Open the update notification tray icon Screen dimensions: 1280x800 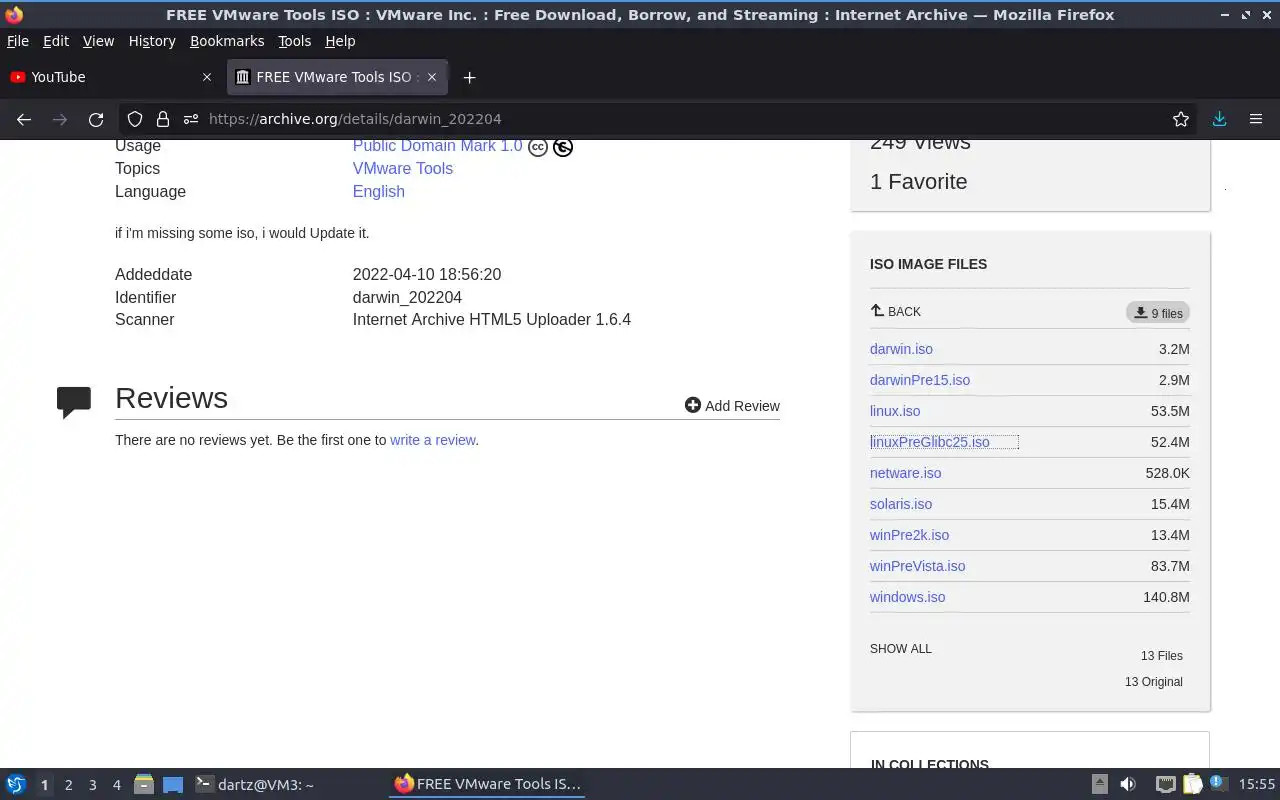point(1217,784)
